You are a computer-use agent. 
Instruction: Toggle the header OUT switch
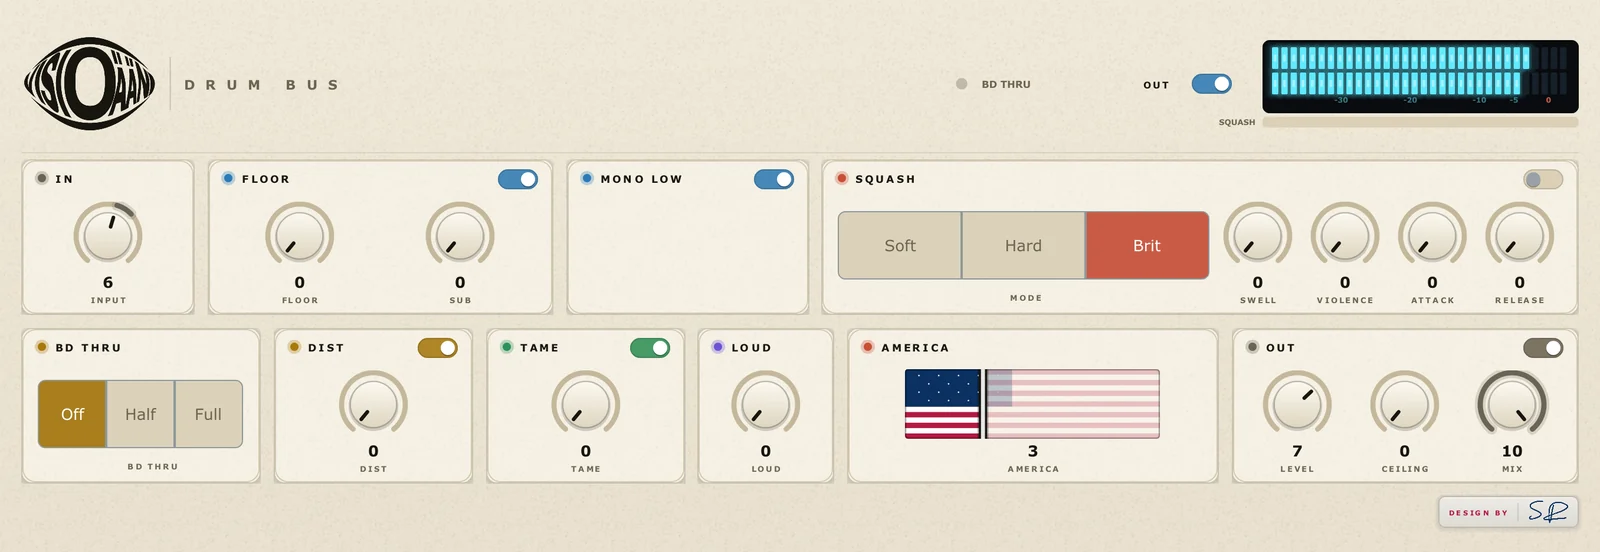coord(1211,84)
